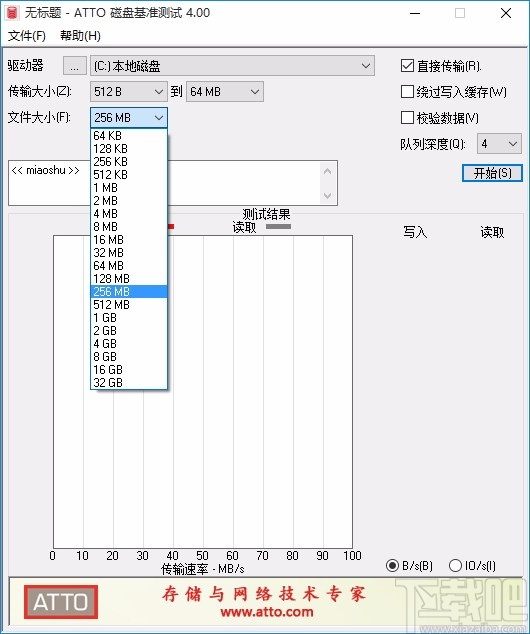Select highlighted 256 MB list entry
This screenshot has height=634, width=530.
click(x=129, y=292)
